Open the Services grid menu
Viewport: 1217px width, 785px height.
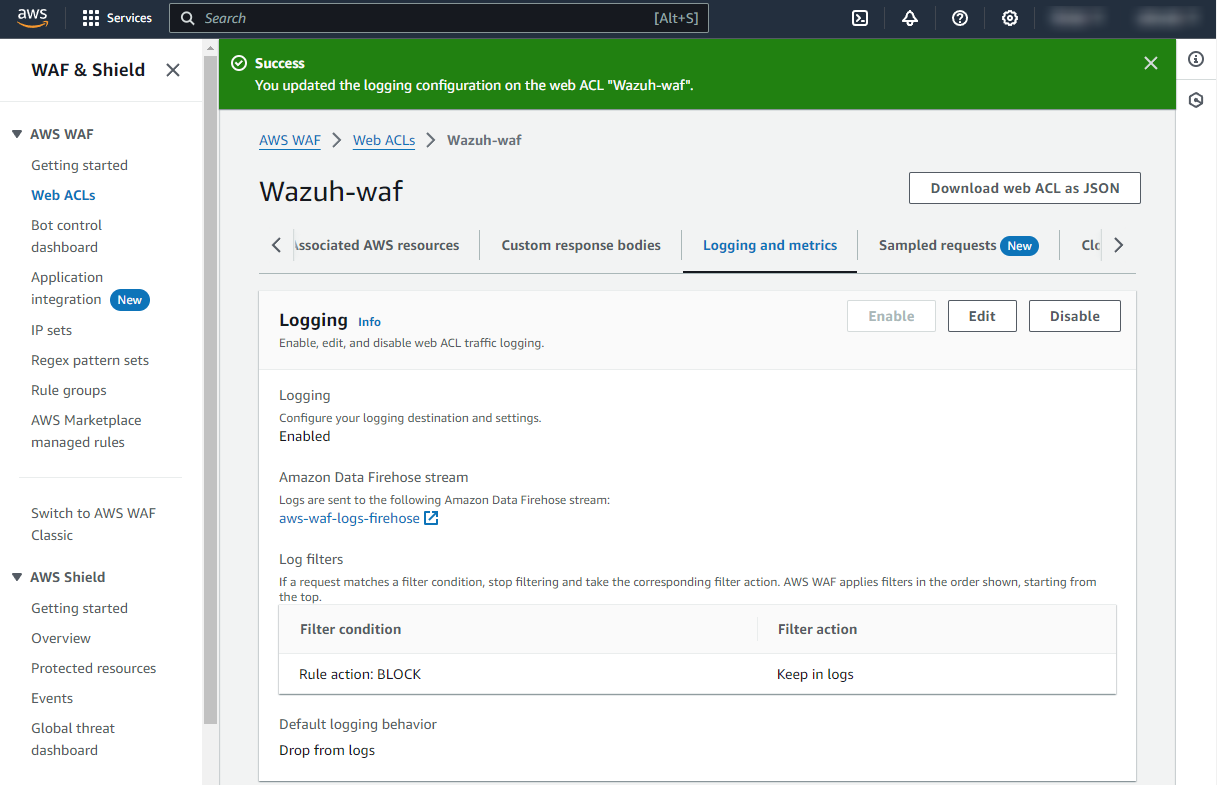(117, 18)
